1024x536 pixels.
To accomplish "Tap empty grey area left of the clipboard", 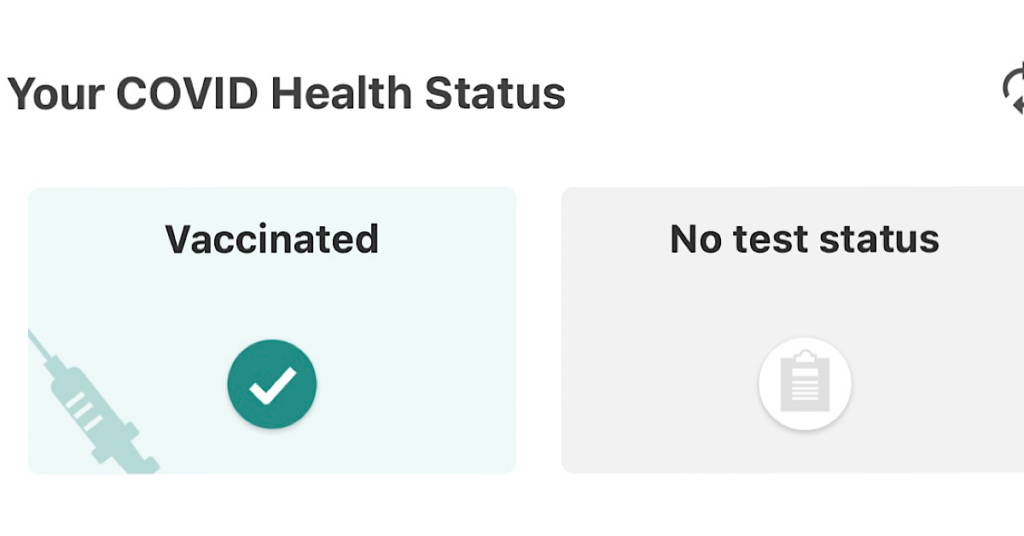I will coord(660,384).
